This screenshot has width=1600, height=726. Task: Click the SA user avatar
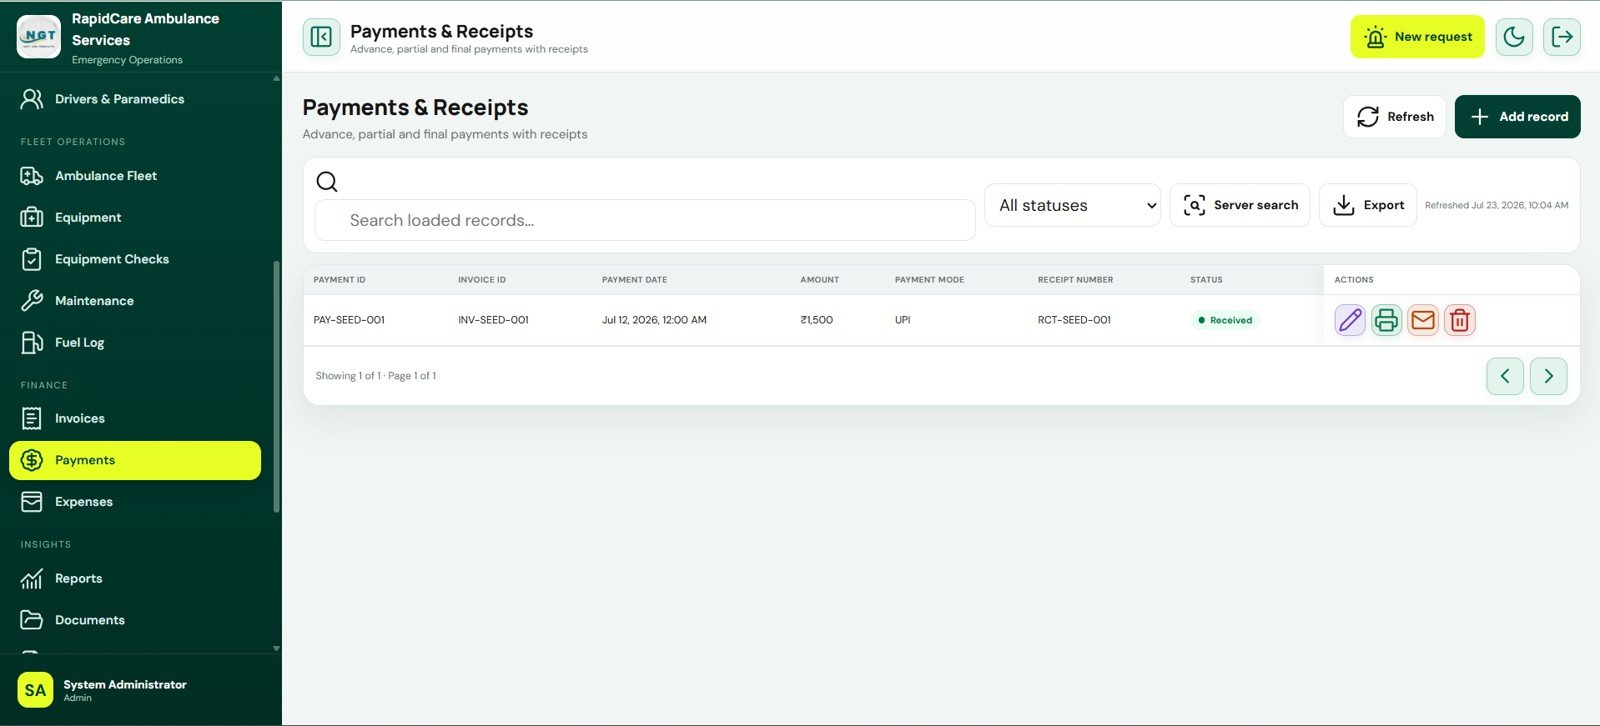pos(35,690)
